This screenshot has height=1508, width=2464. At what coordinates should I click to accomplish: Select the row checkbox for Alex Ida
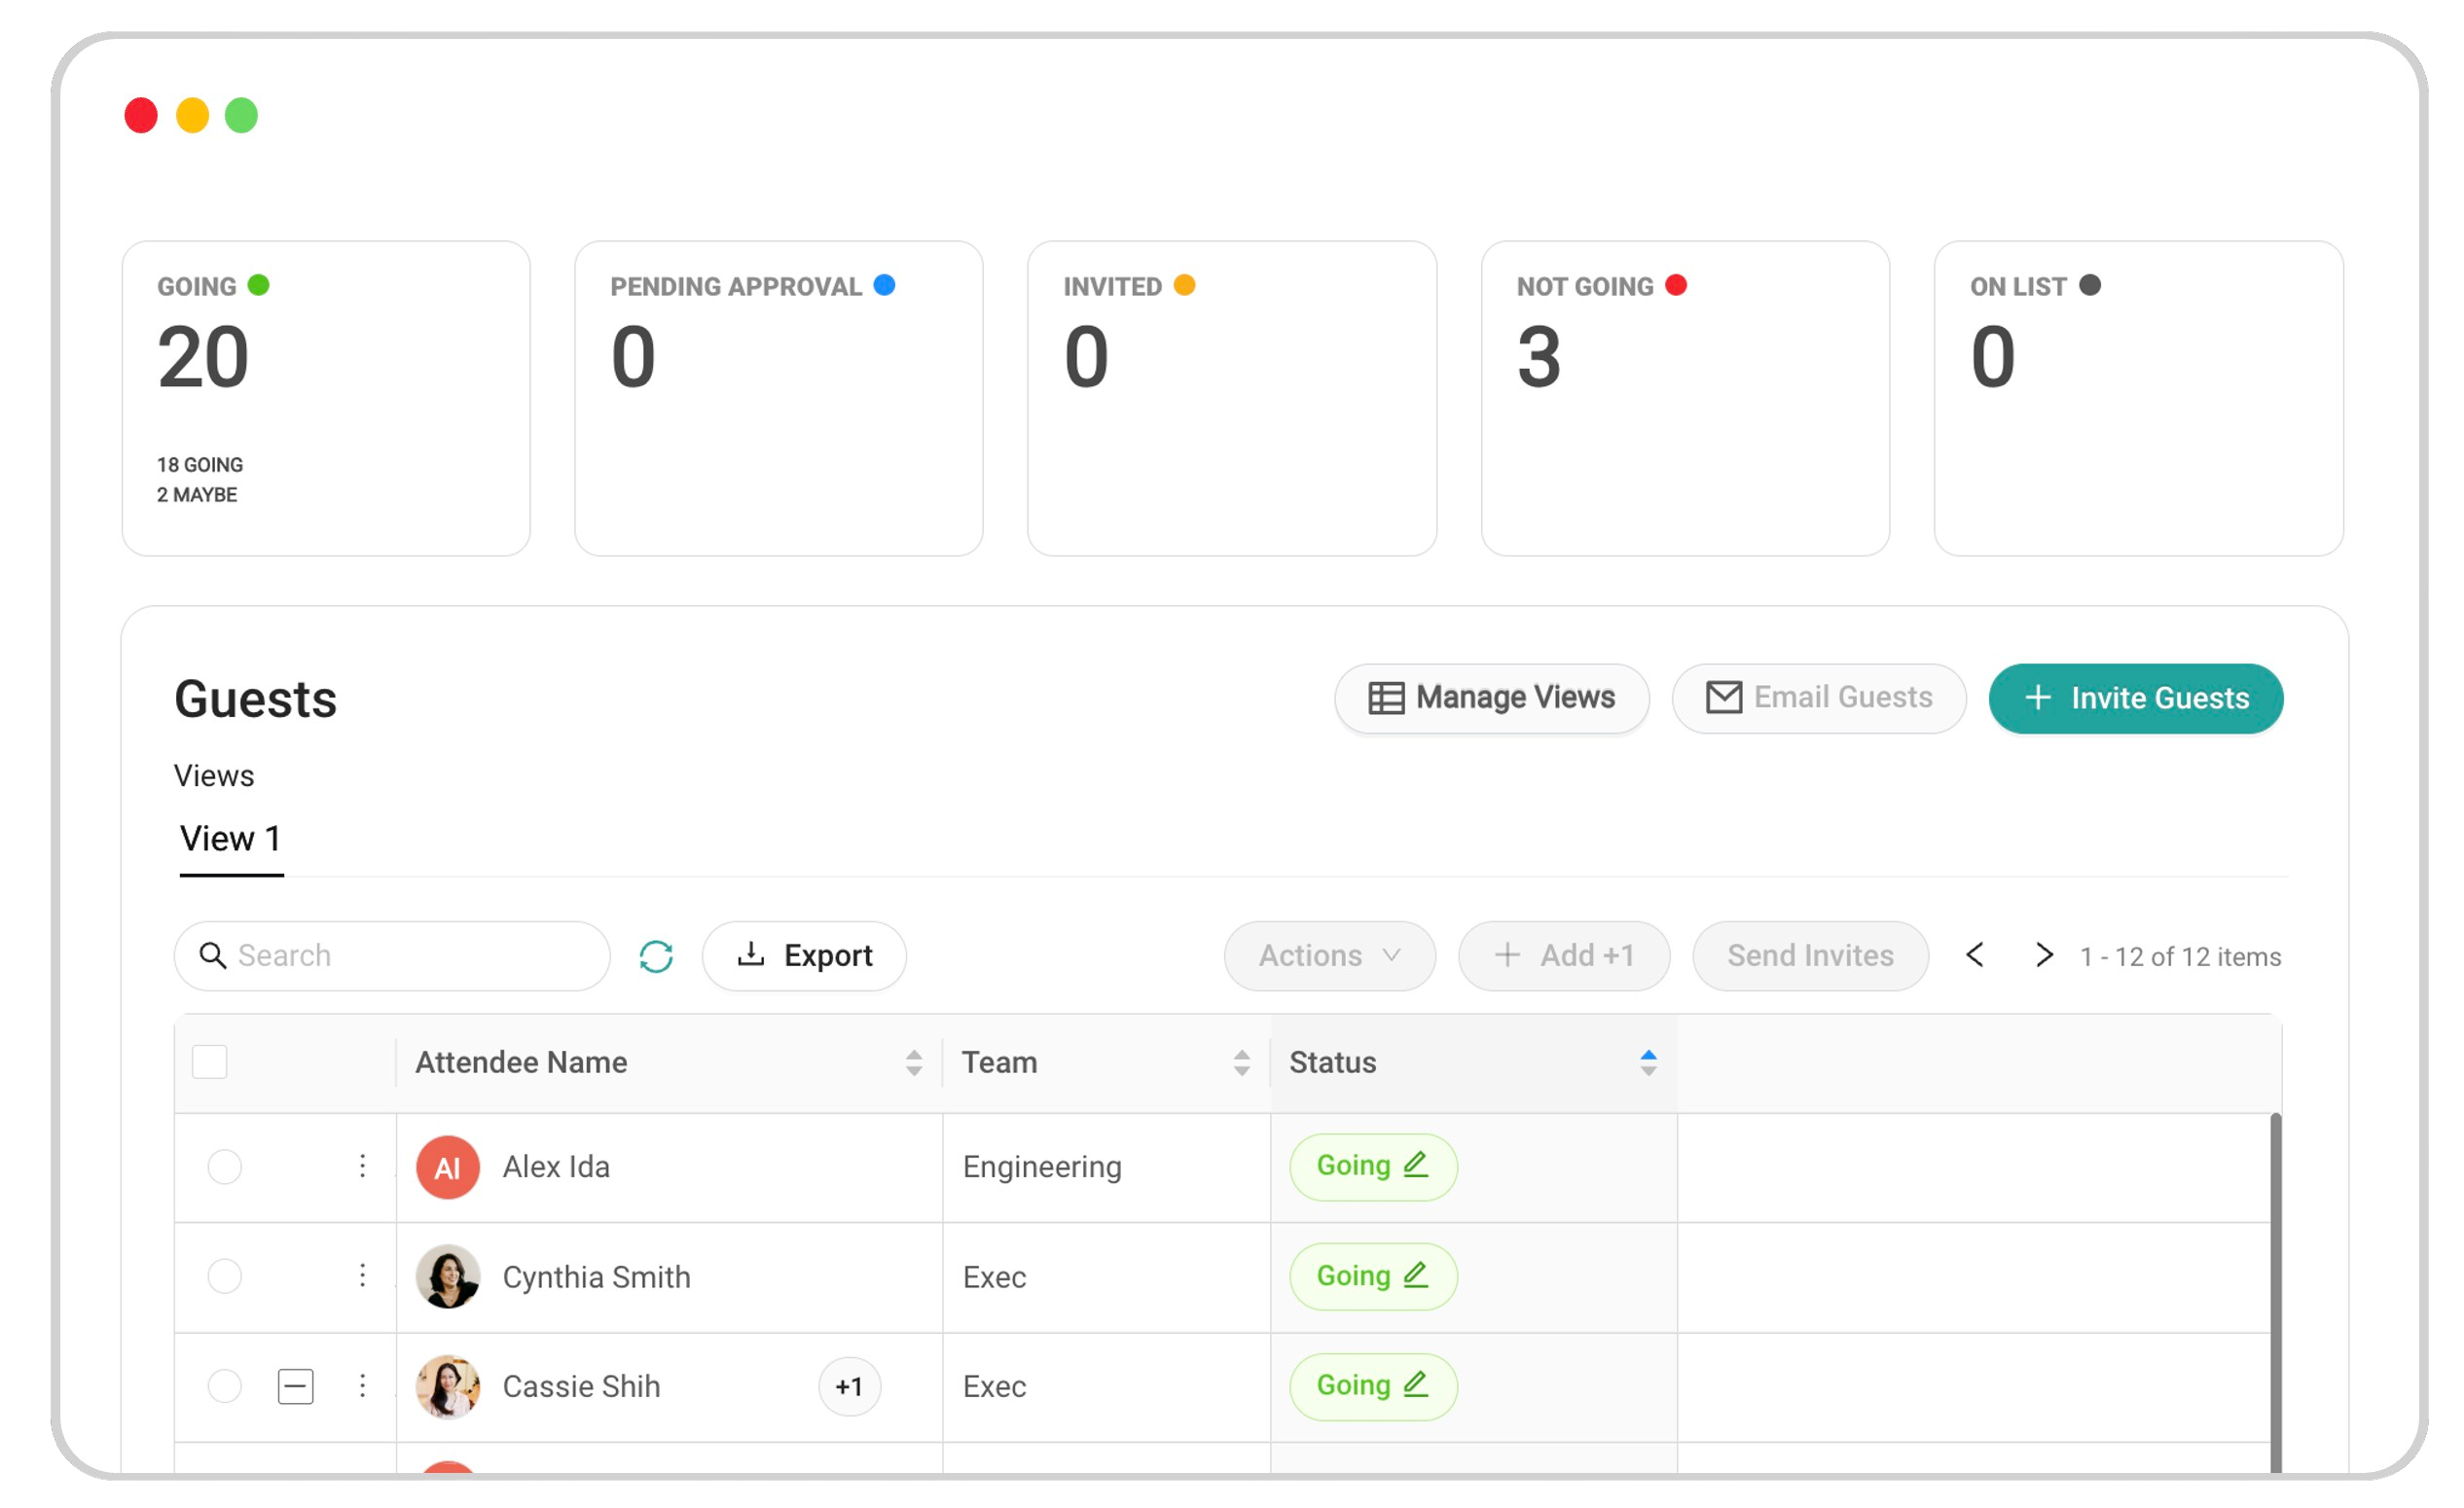(224, 1167)
